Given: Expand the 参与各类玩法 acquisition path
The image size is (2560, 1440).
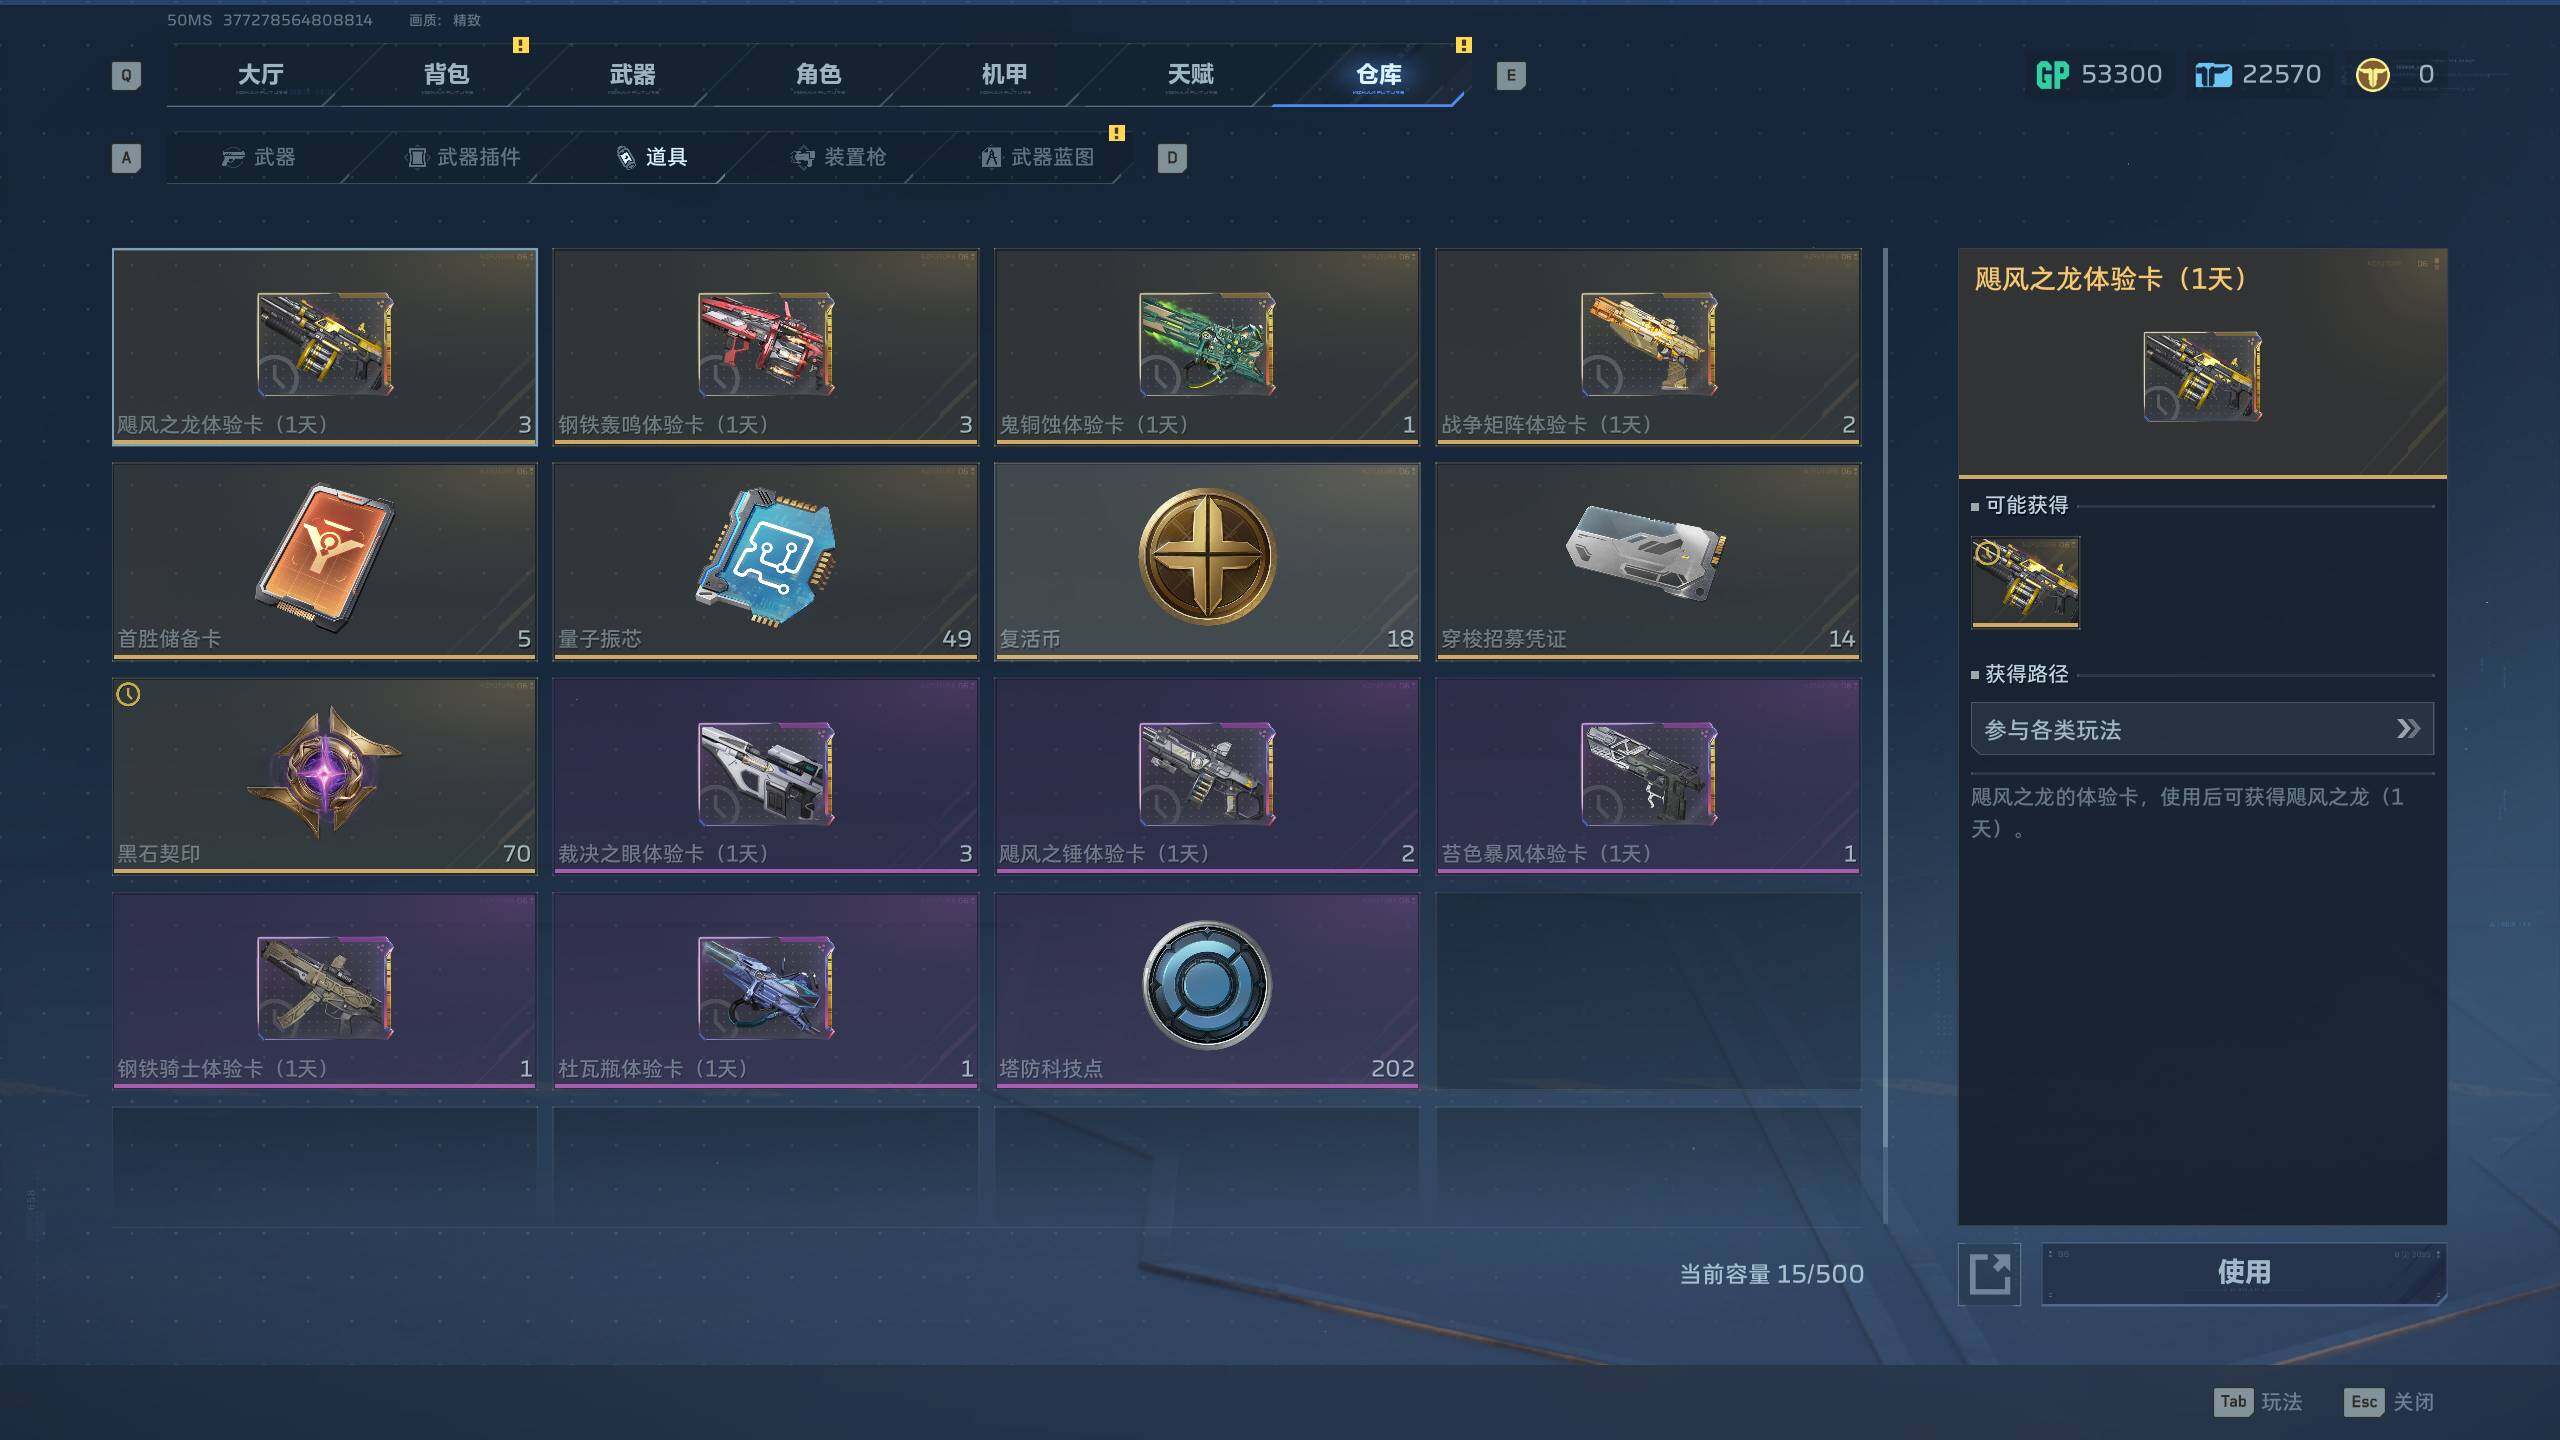Looking at the screenshot, I should point(2202,729).
